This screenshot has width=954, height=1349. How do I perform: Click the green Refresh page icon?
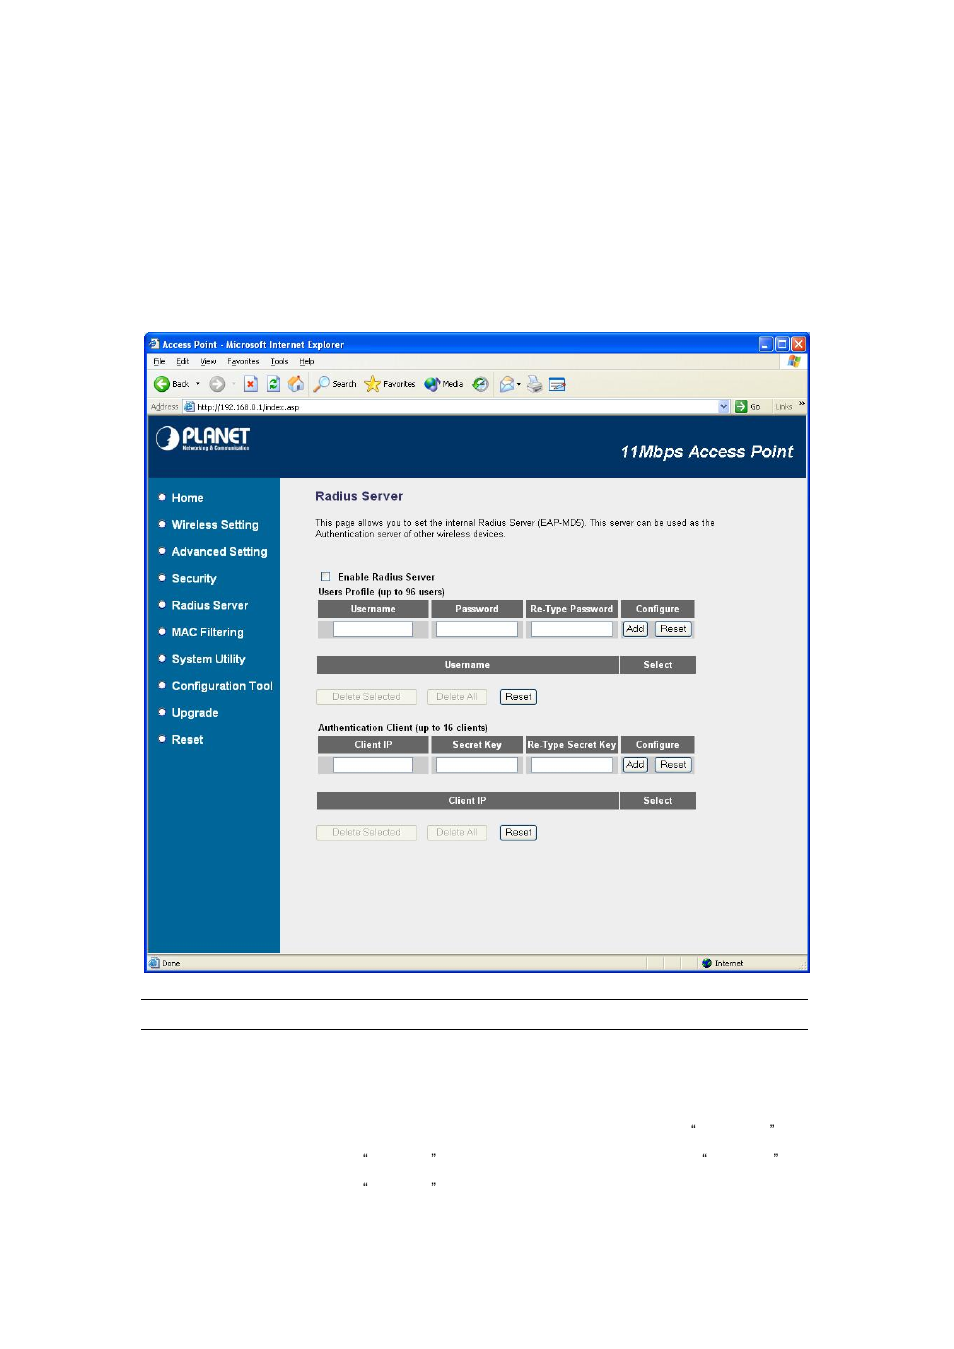pos(273,384)
